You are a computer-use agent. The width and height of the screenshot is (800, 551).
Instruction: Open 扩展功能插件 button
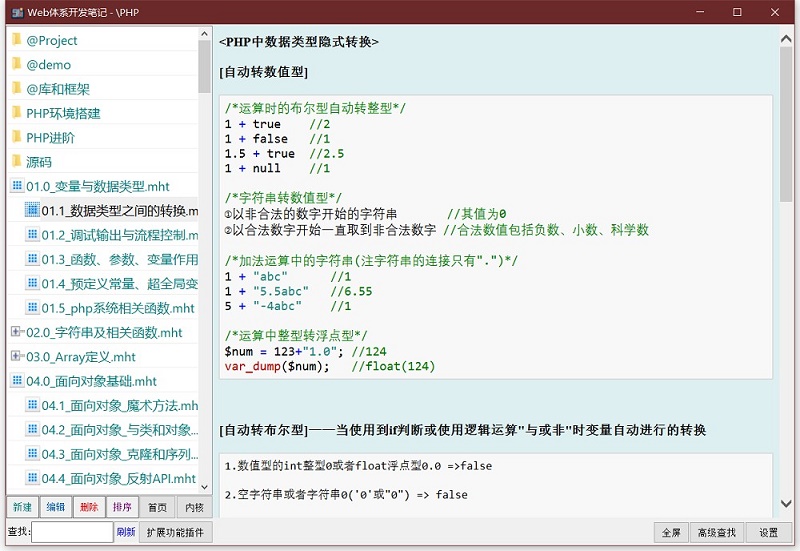click(175, 532)
